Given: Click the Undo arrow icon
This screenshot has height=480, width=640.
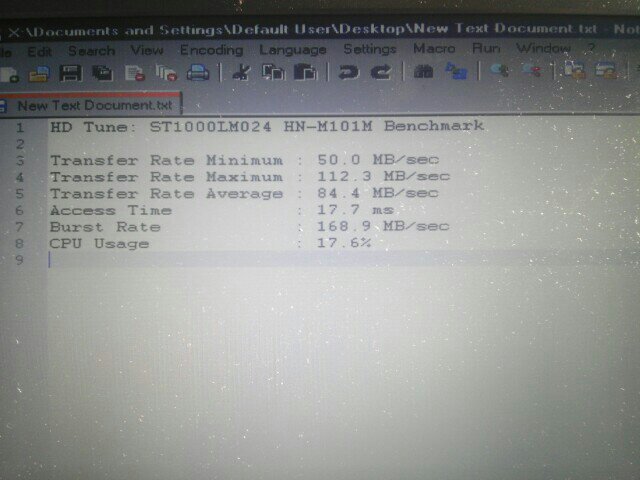Looking at the screenshot, I should tap(348, 72).
